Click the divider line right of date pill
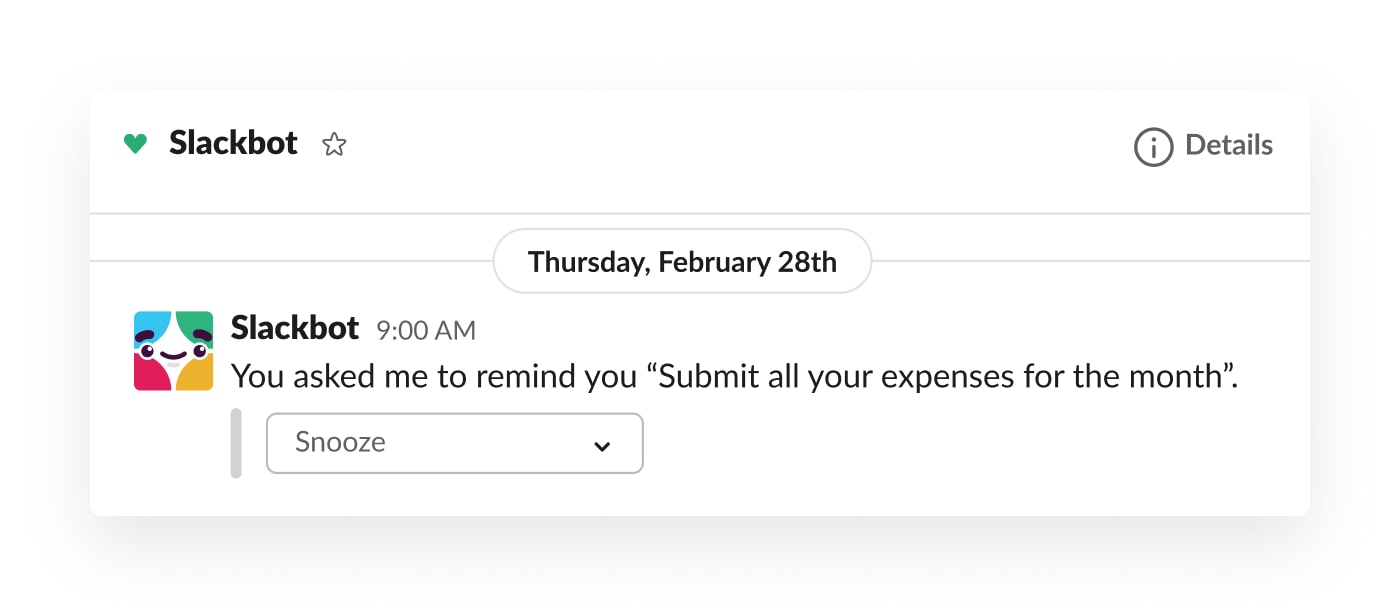Viewport: 1400px width, 604px height. coord(1090,262)
